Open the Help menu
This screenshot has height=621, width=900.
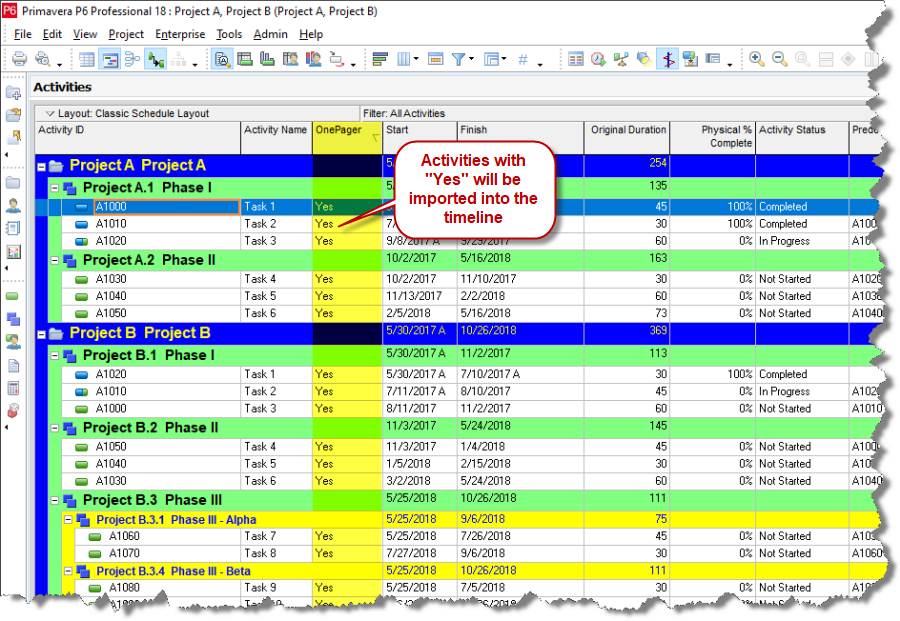click(x=311, y=34)
